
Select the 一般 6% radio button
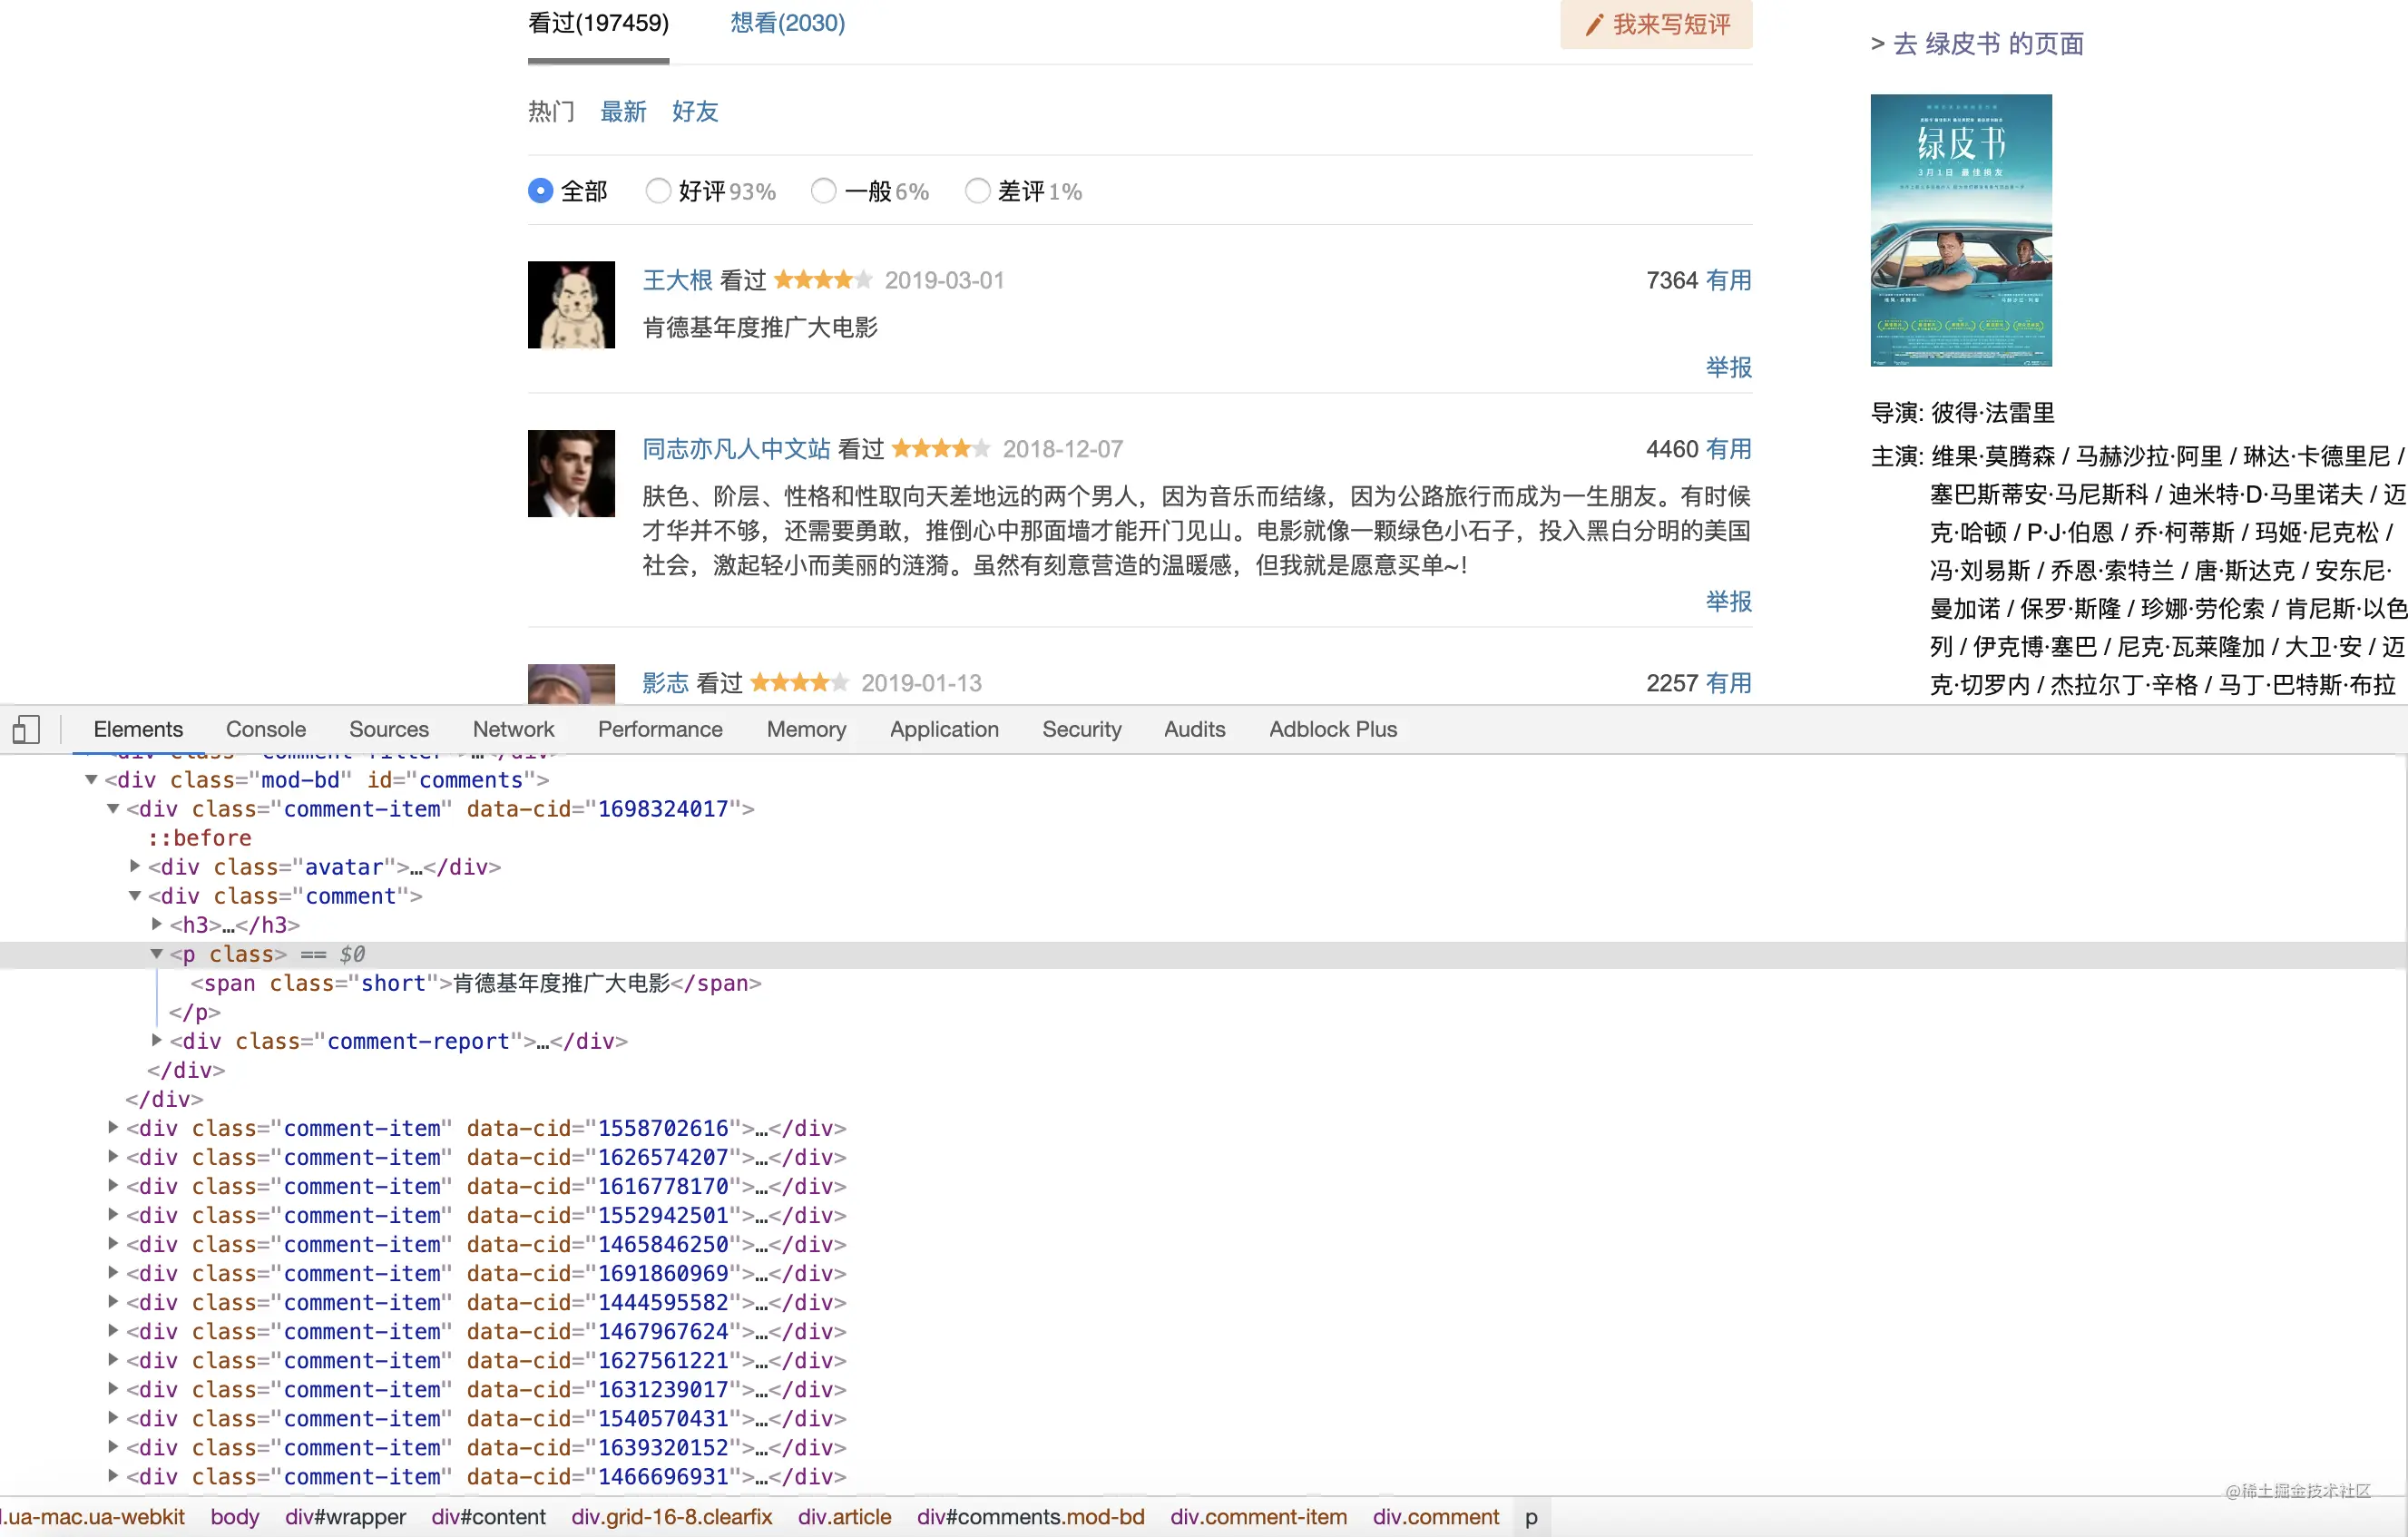point(823,190)
